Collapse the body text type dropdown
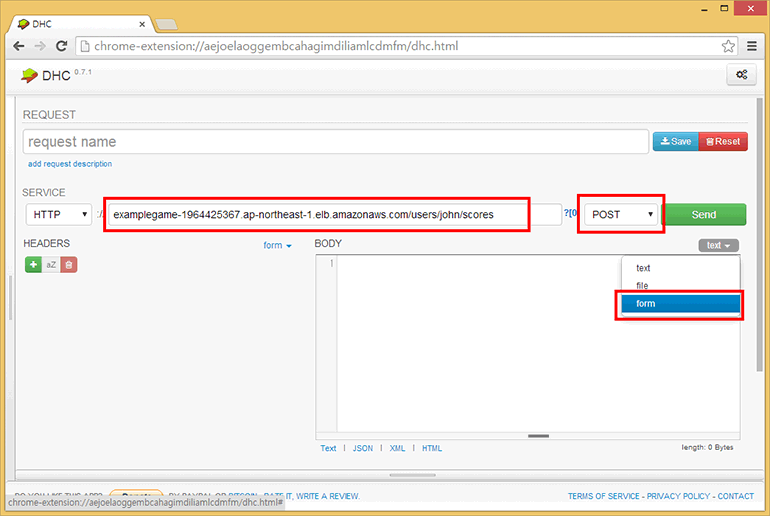The width and height of the screenshot is (770, 516). (719, 245)
